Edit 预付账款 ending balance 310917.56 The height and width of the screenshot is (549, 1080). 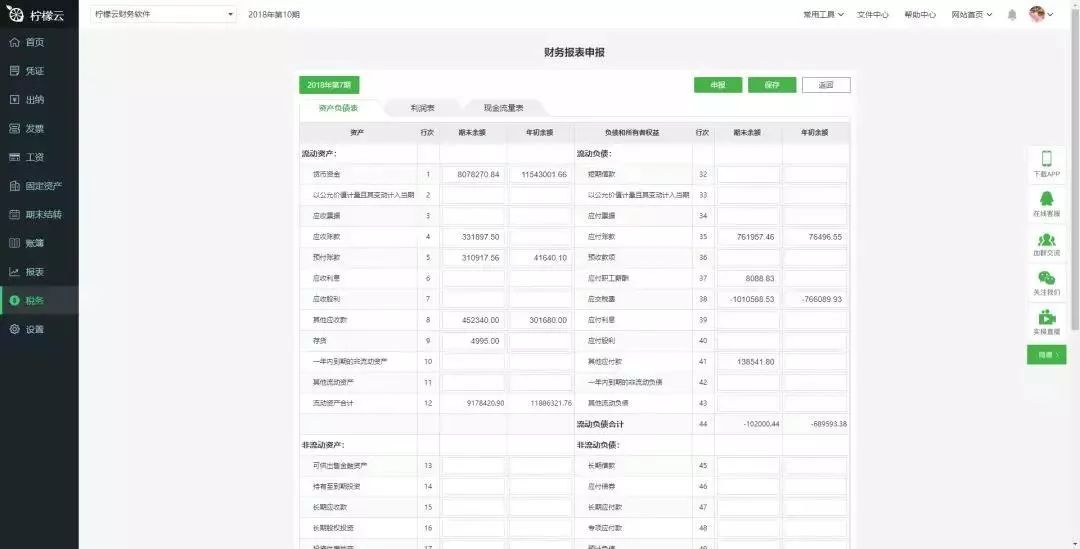472,258
